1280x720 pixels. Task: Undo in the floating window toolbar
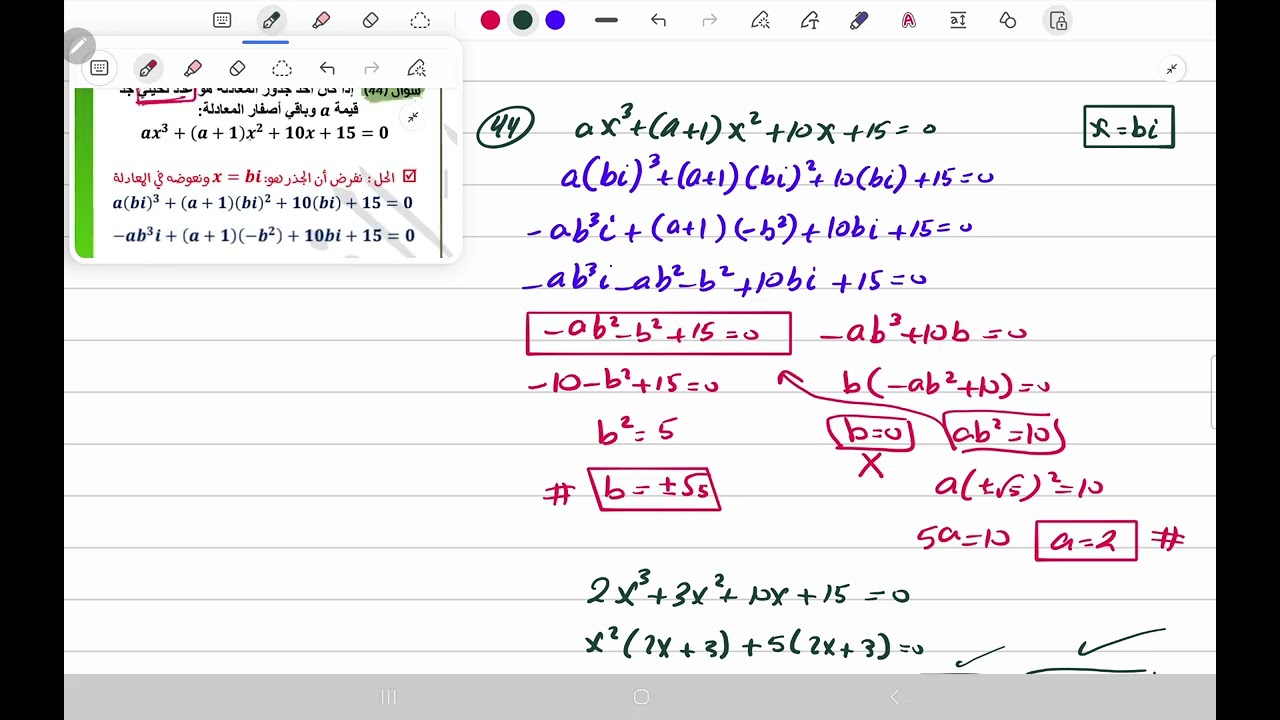click(x=327, y=68)
